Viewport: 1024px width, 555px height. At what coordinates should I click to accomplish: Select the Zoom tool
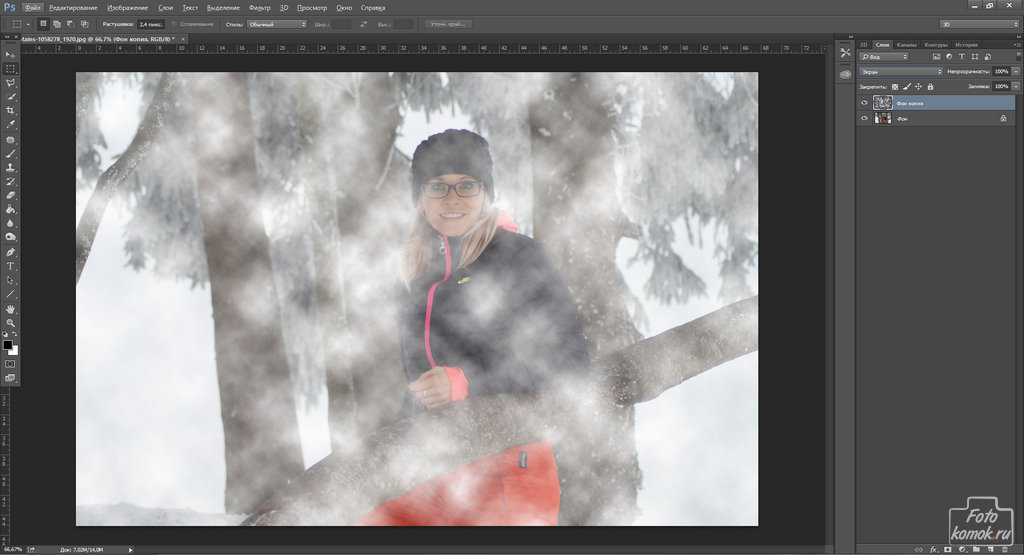click(10, 323)
